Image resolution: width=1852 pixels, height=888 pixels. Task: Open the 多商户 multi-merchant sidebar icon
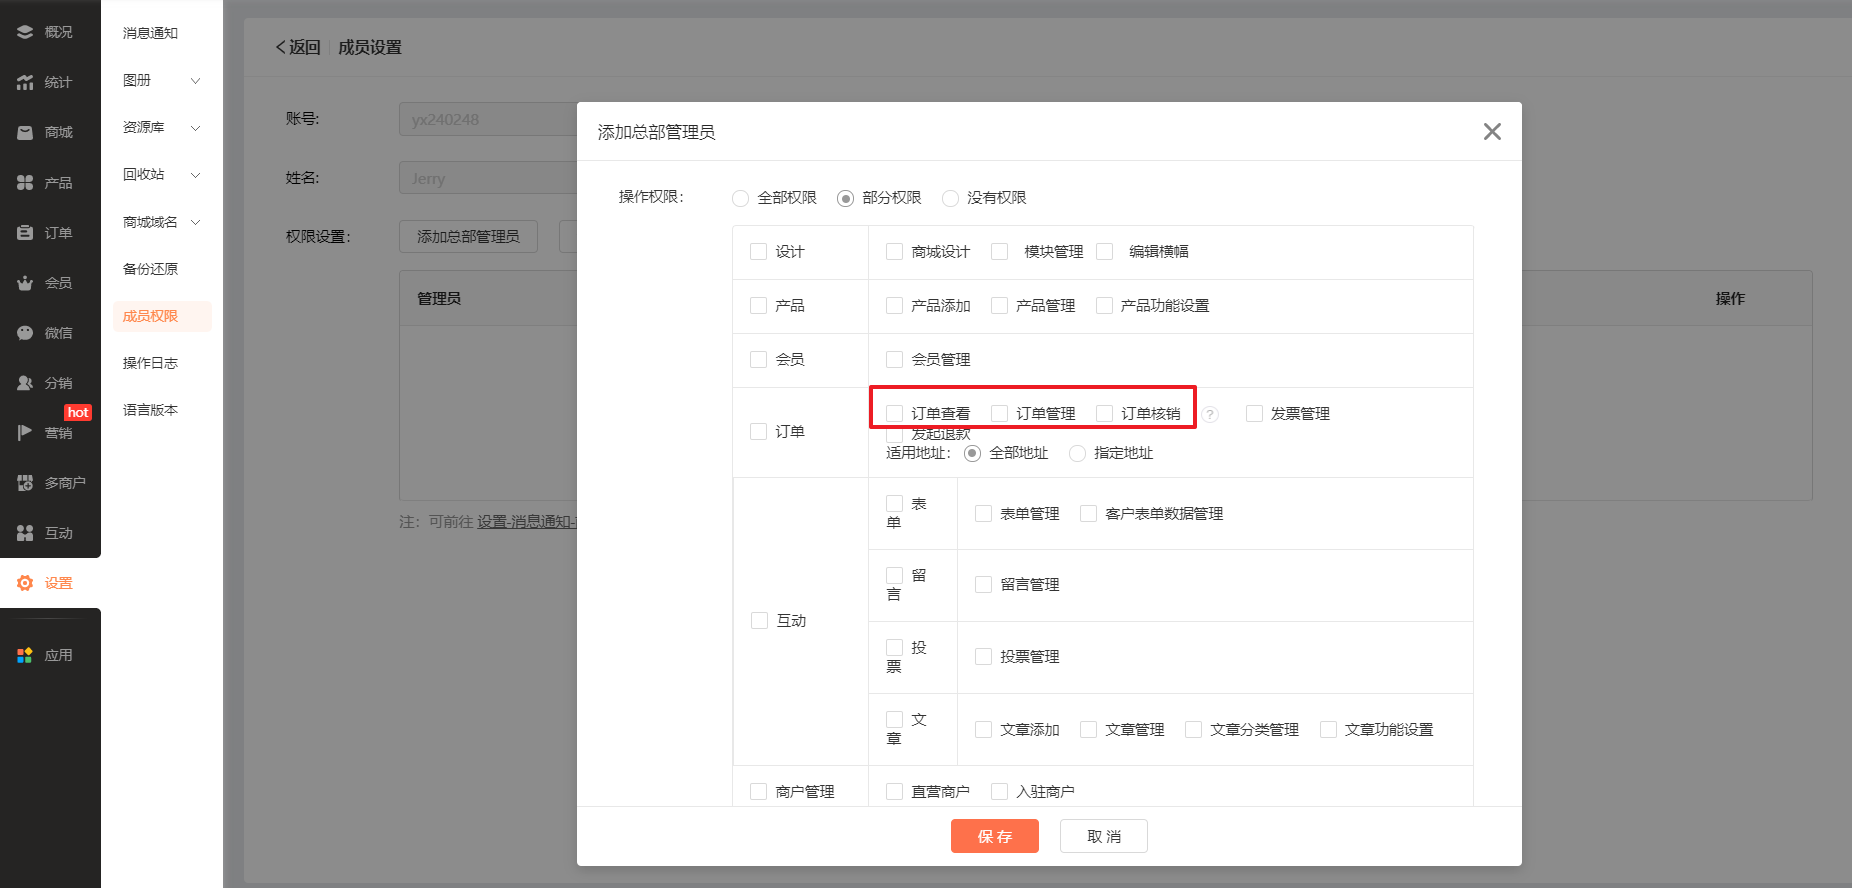coord(25,483)
